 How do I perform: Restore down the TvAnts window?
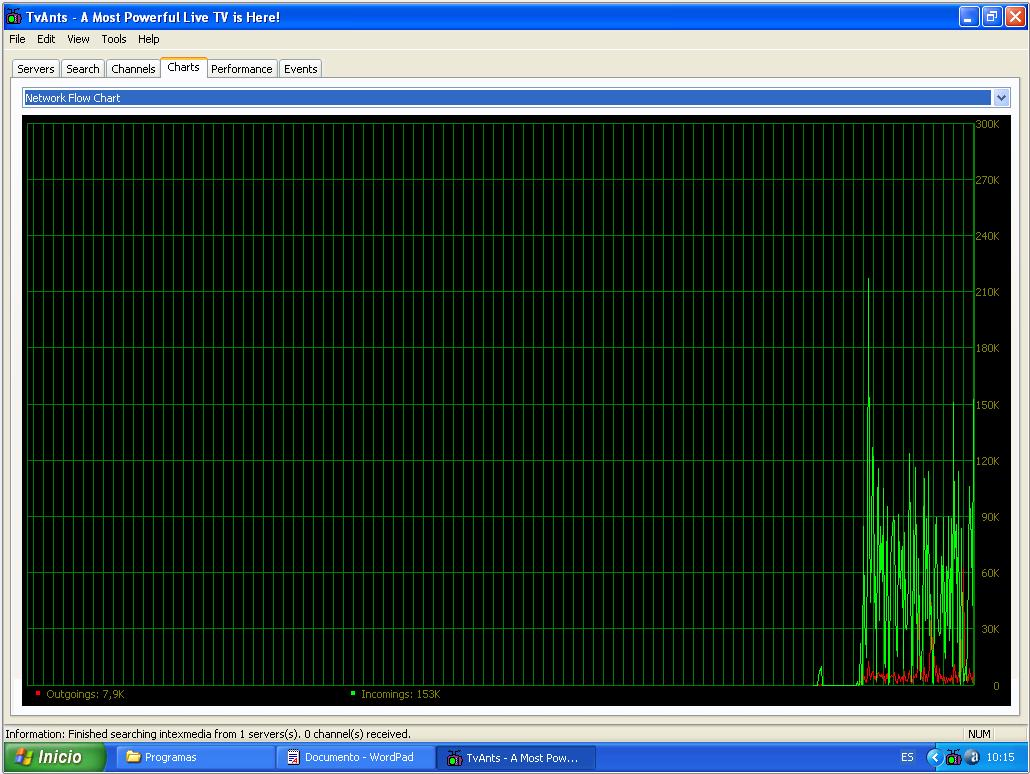pos(991,17)
